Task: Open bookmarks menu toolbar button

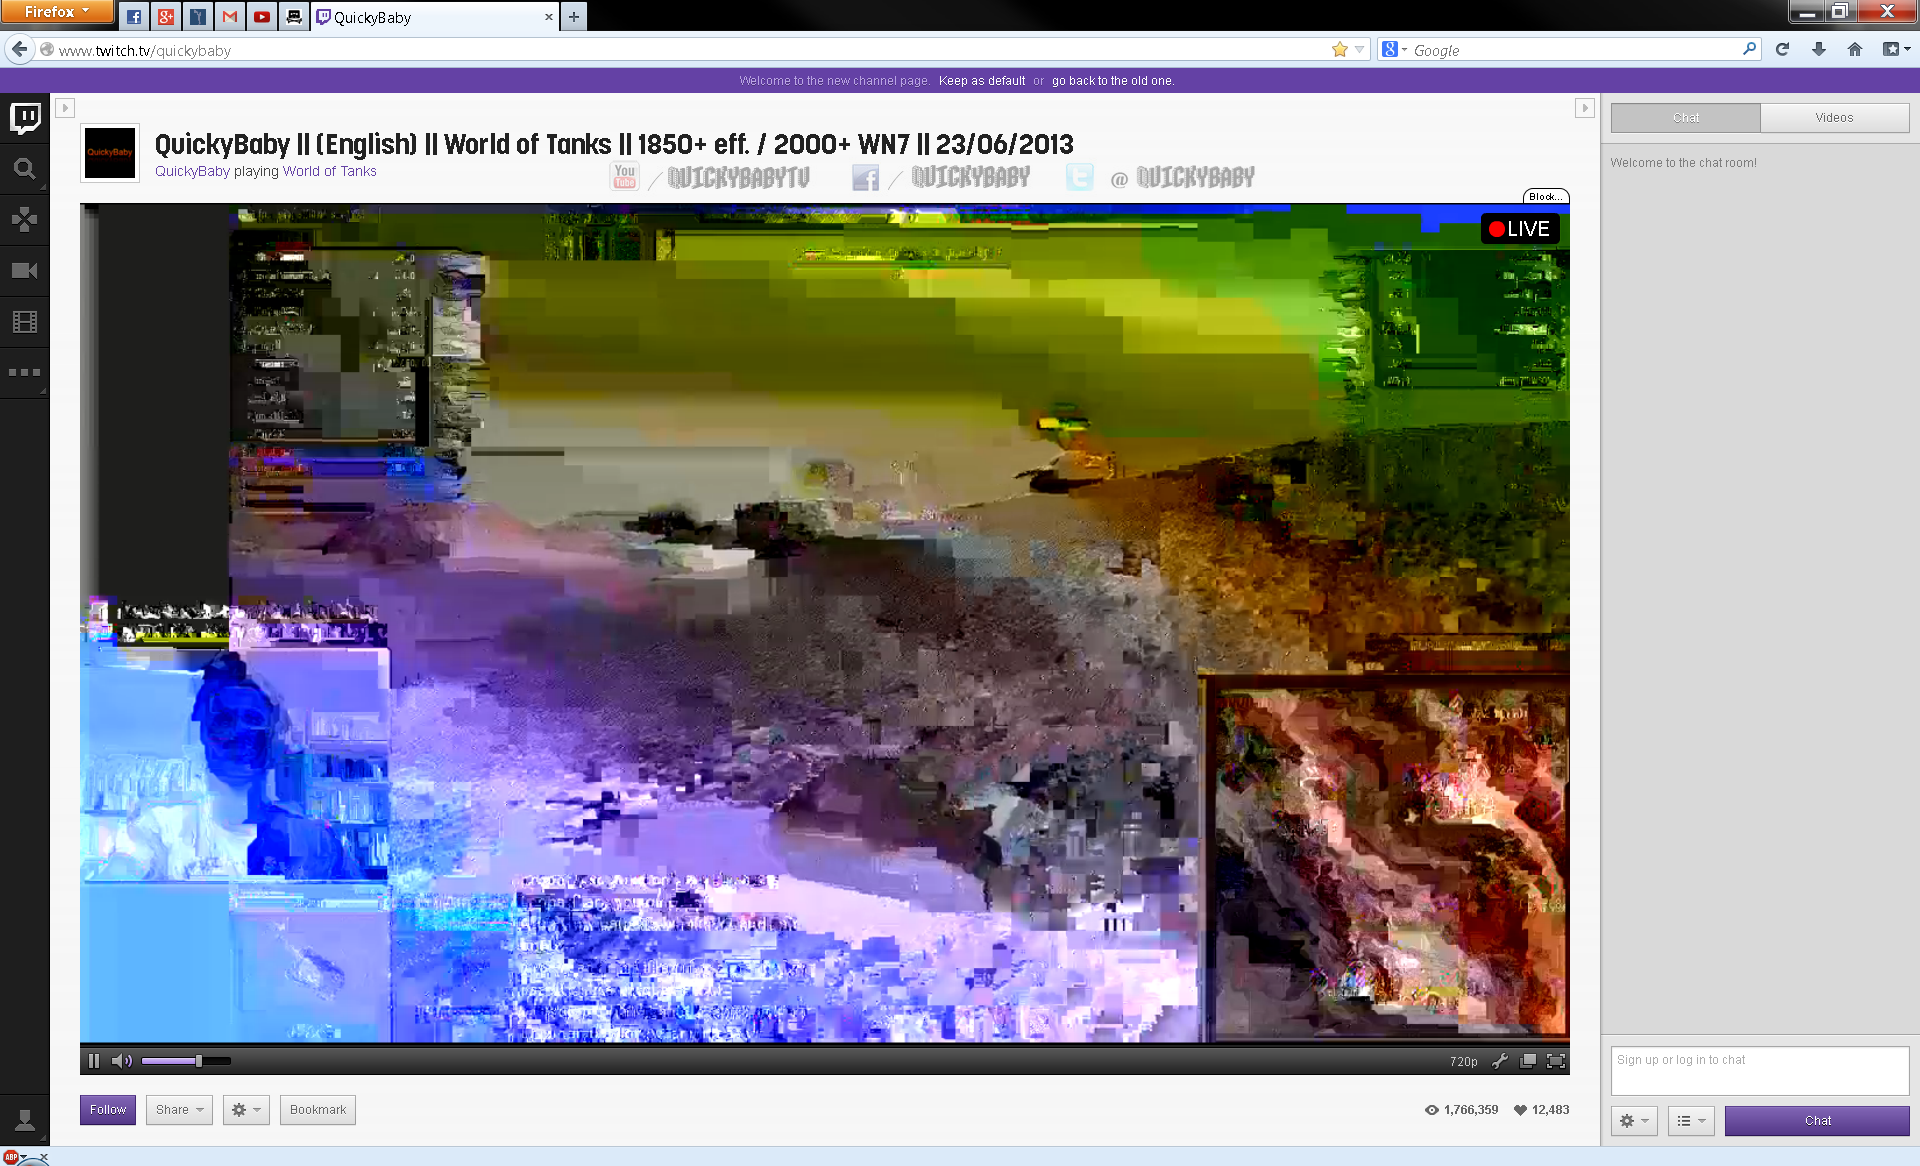Action: click(x=1896, y=49)
